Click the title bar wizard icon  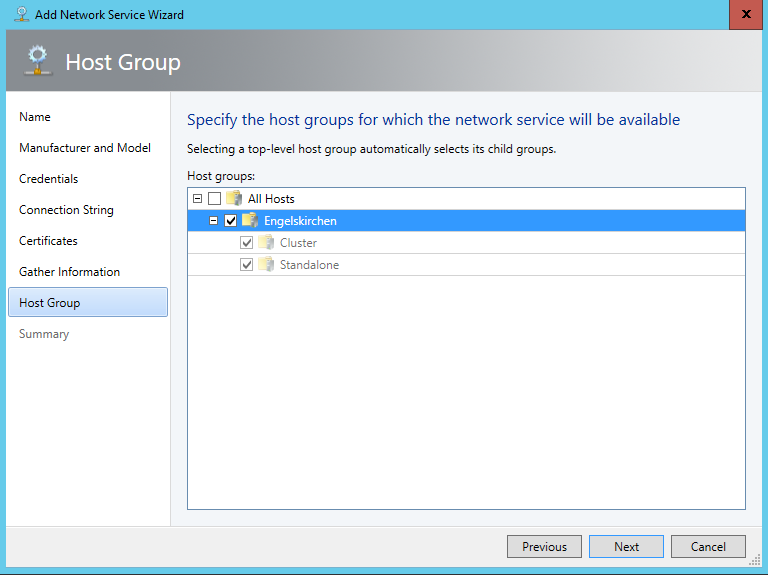[x=20, y=15]
